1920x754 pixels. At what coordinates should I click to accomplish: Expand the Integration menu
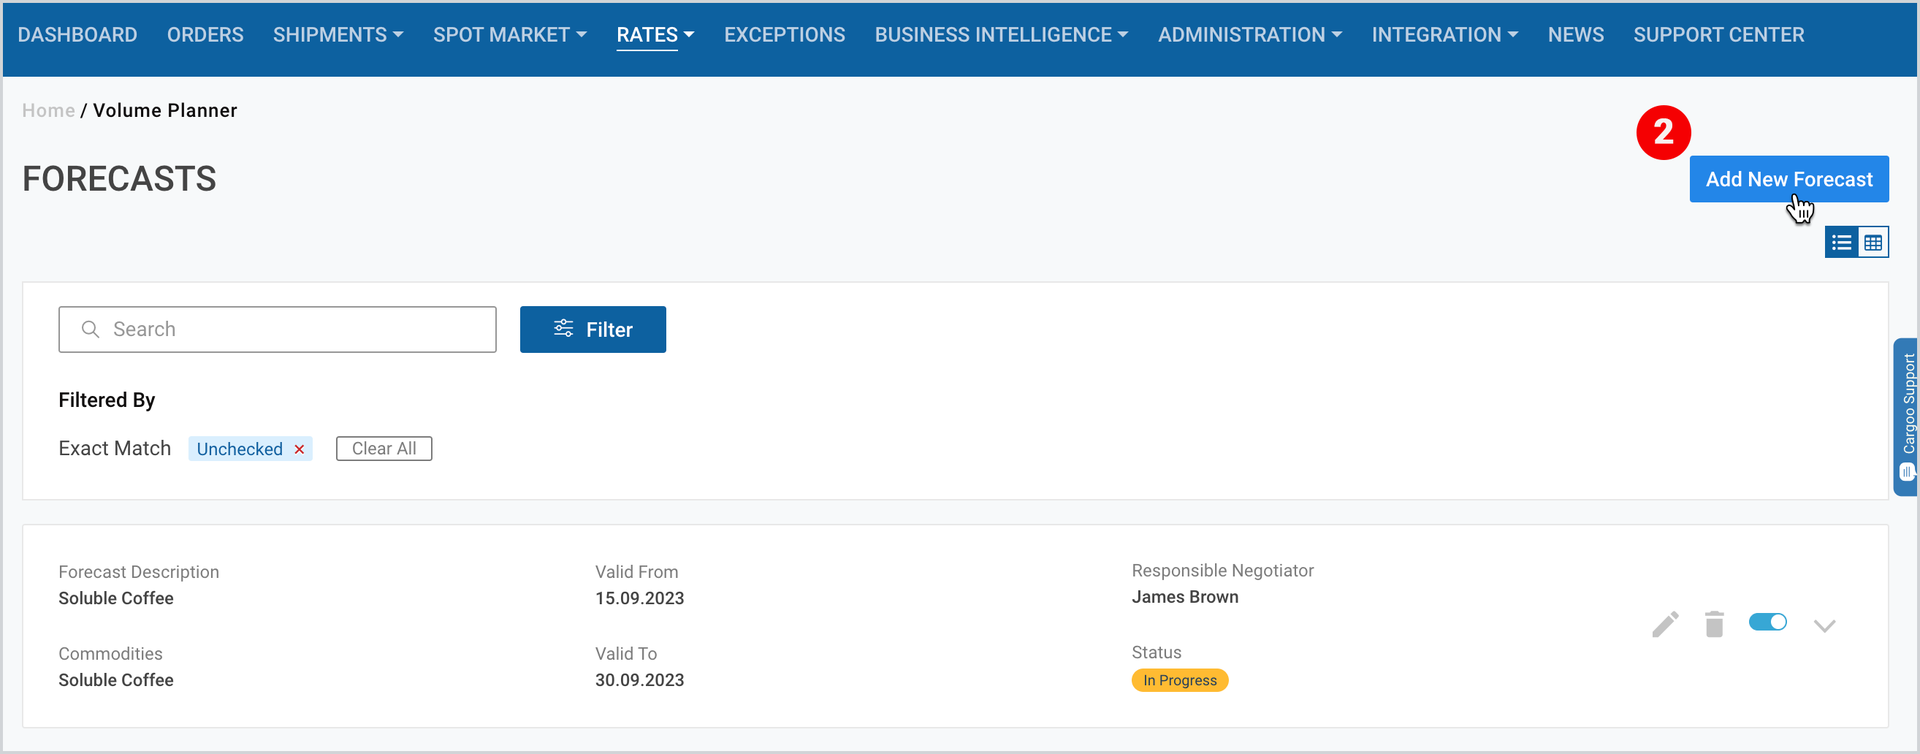click(x=1445, y=35)
